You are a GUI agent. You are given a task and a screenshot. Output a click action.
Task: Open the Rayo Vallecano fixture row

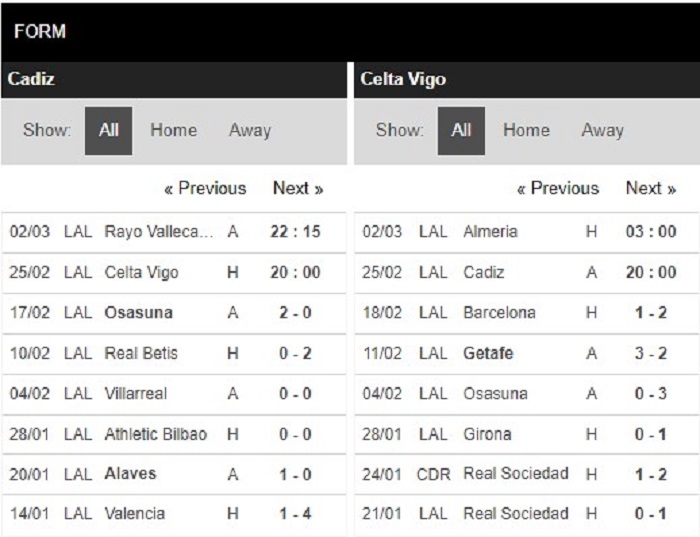(x=174, y=232)
